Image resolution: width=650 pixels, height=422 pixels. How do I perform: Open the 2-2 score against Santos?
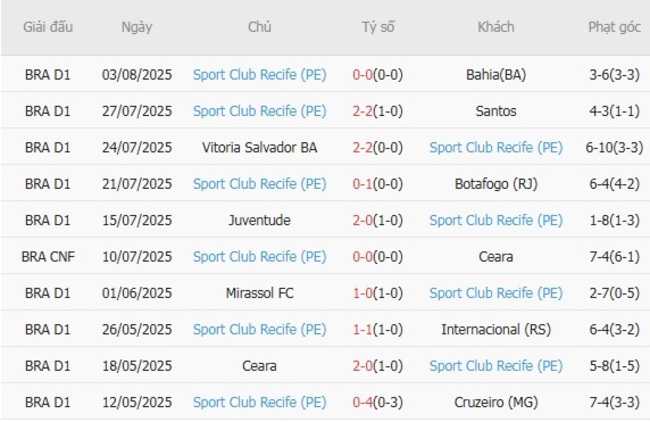click(x=378, y=110)
